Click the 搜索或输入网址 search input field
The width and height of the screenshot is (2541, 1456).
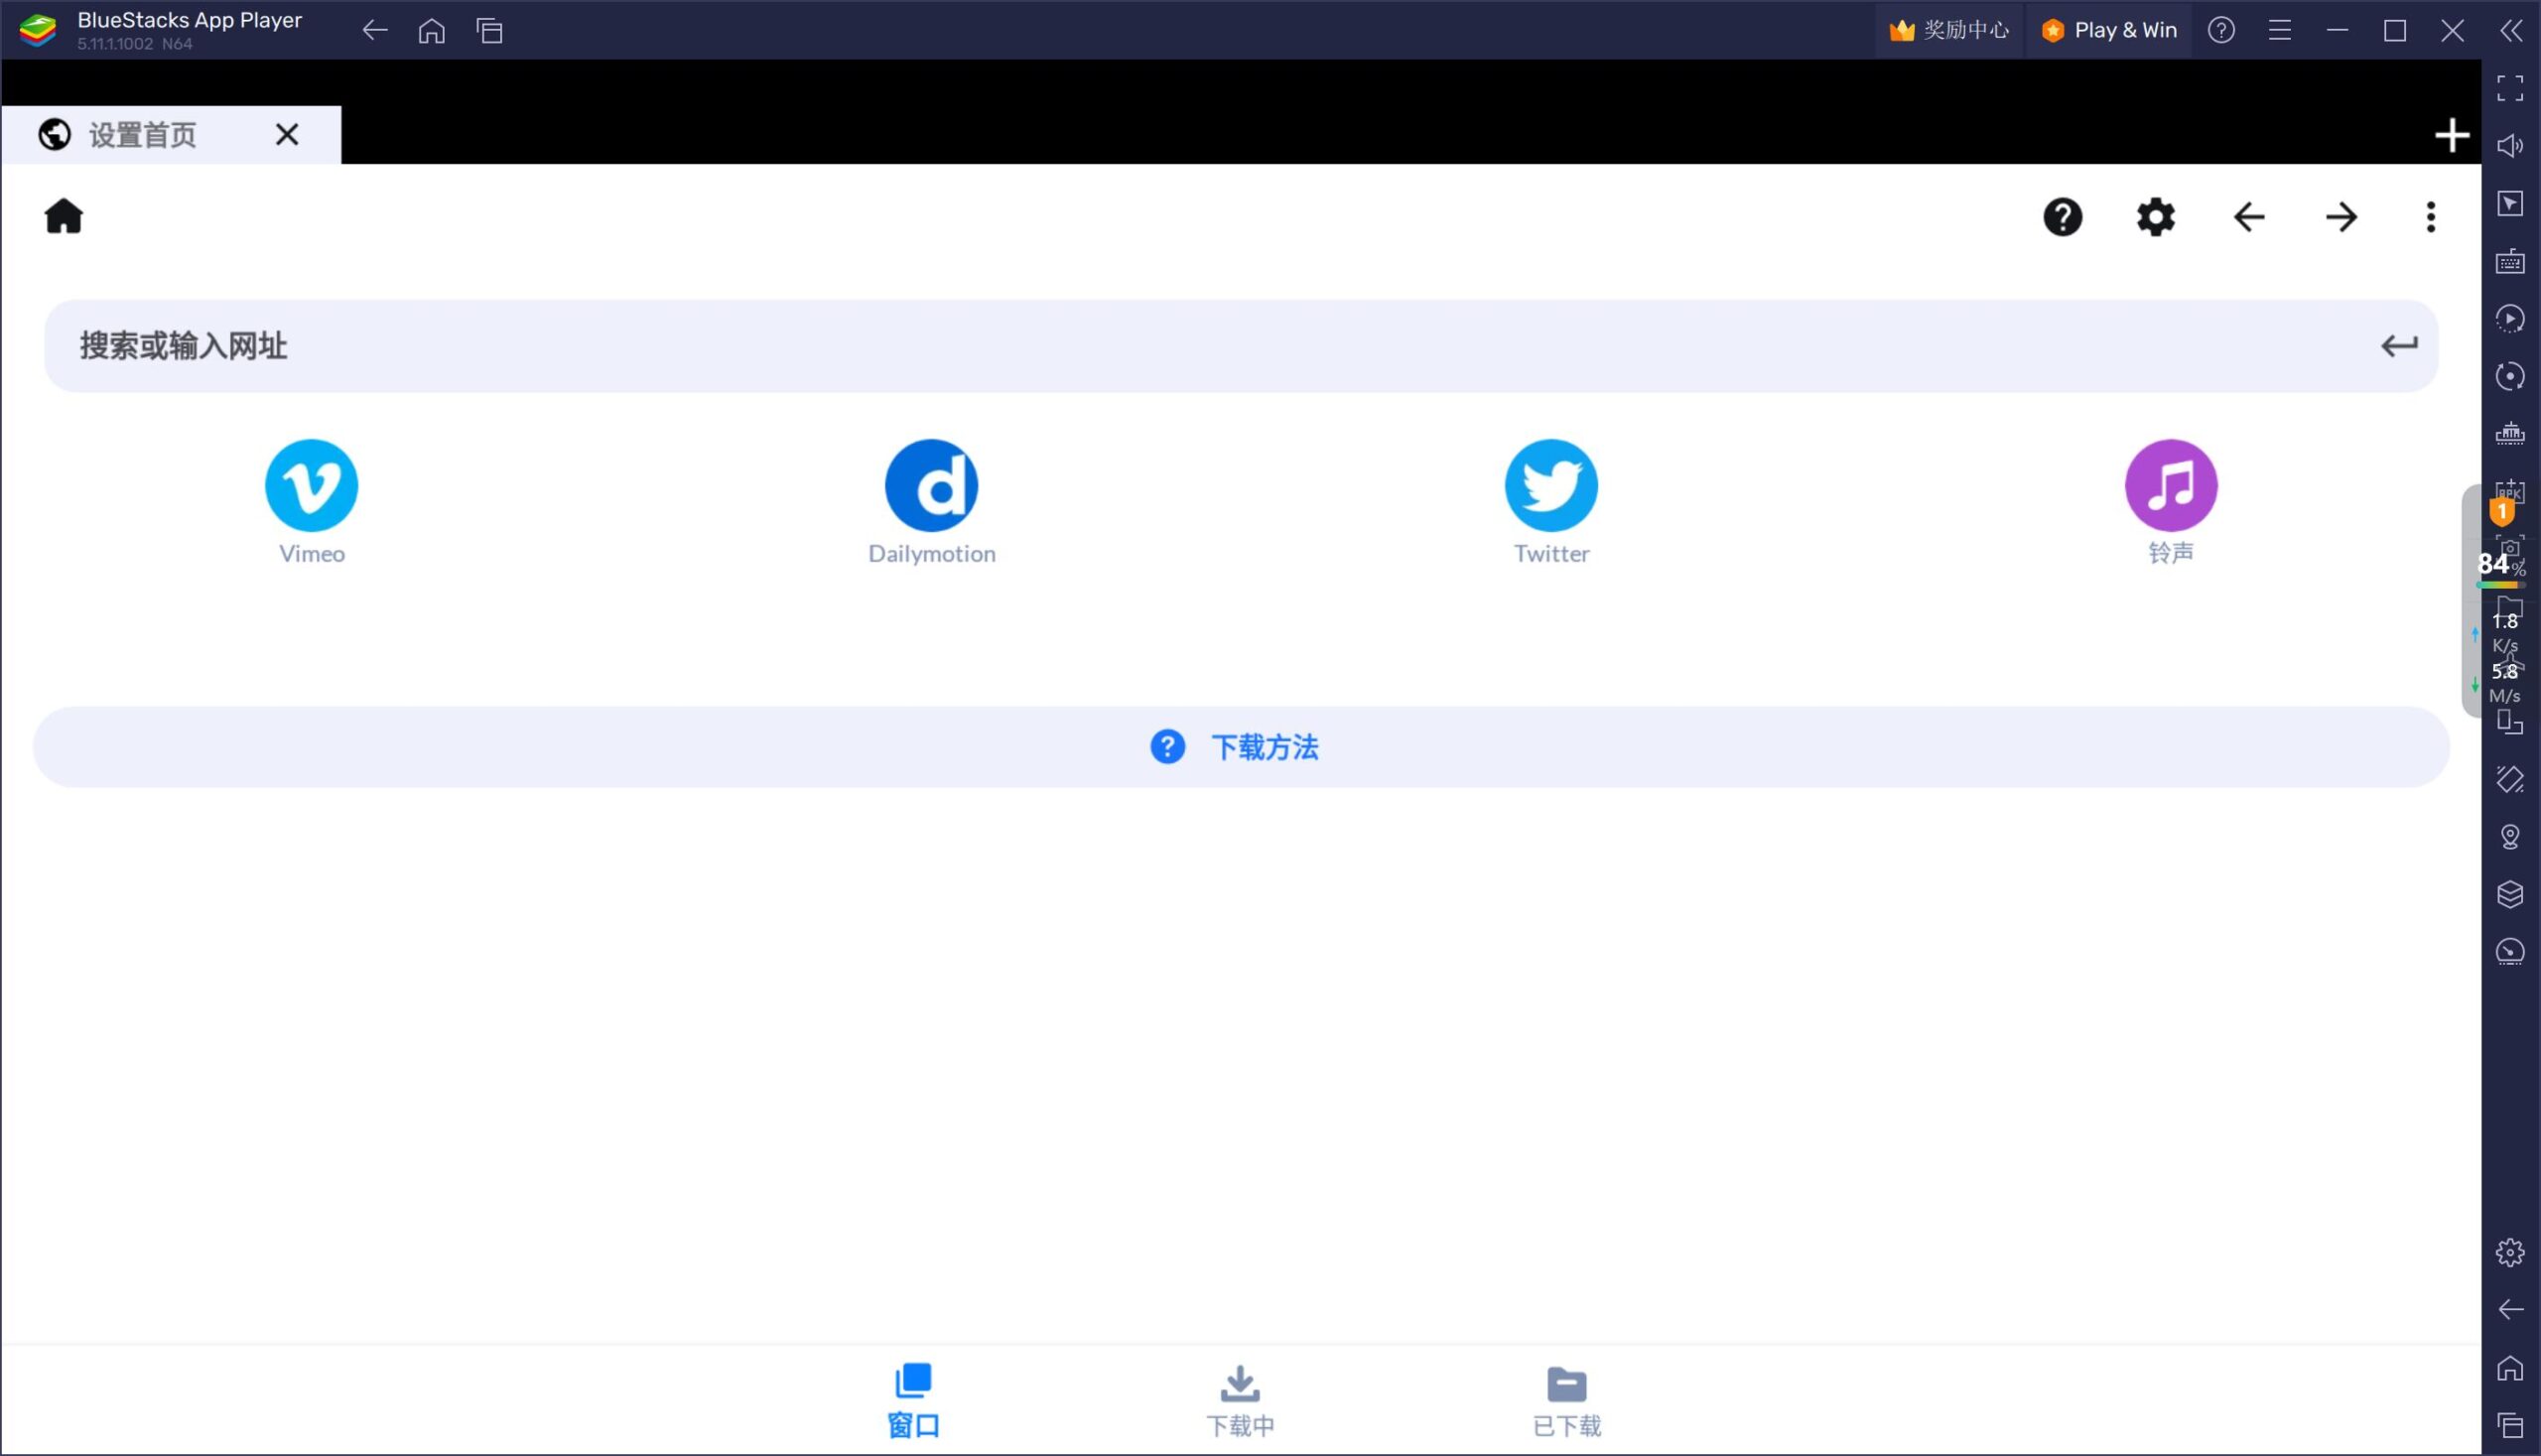pyautogui.click(x=1241, y=344)
